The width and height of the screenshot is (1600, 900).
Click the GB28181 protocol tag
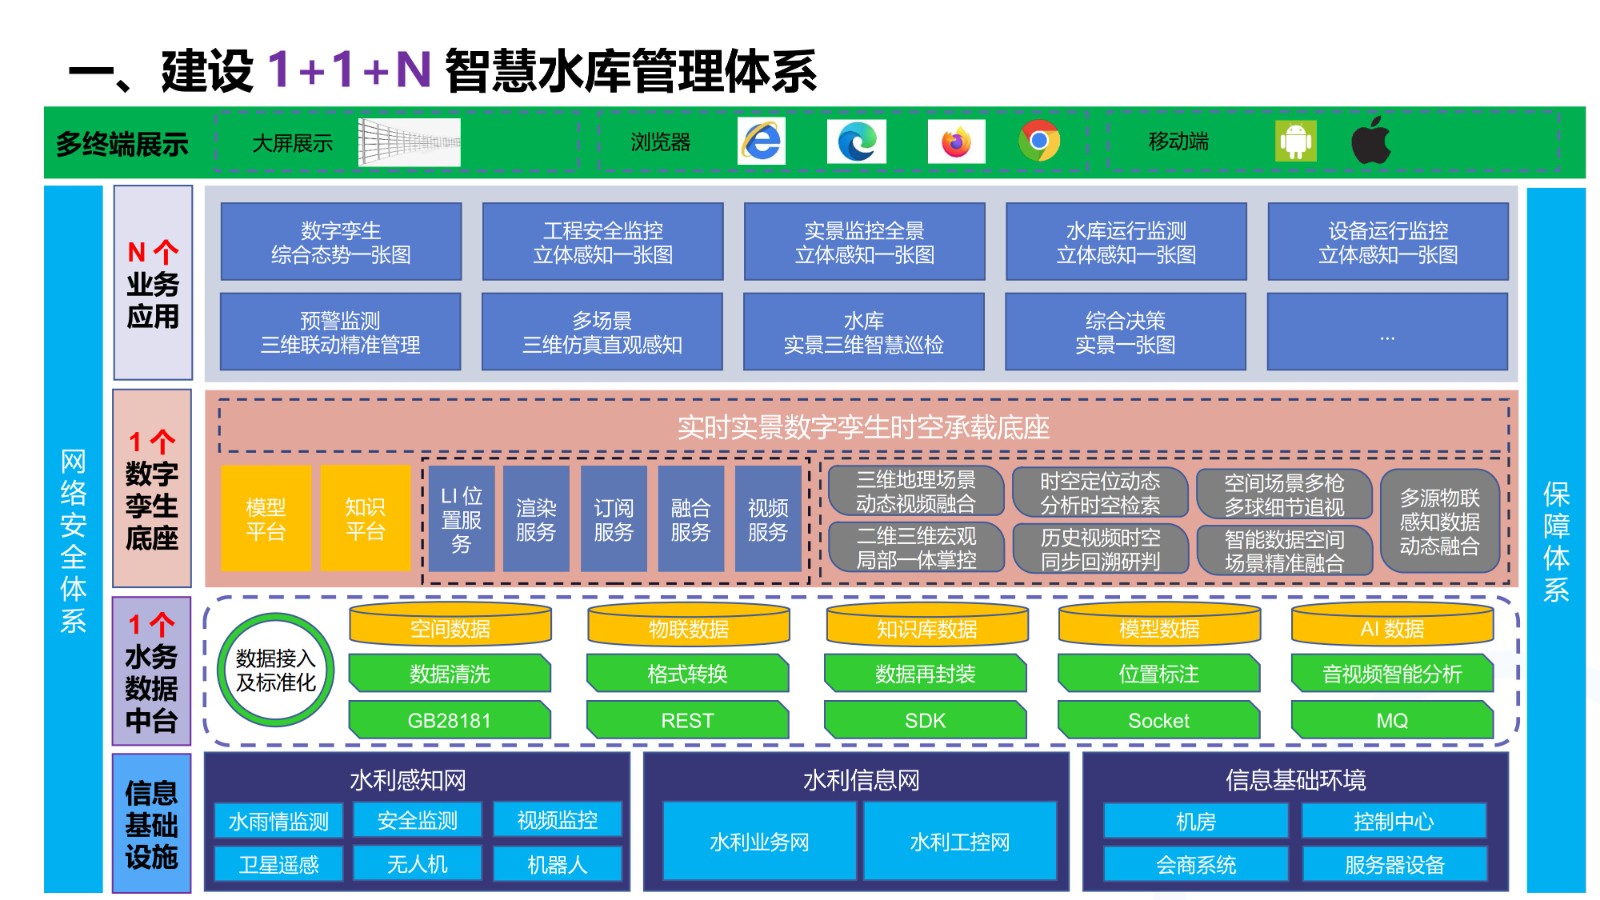coord(450,720)
